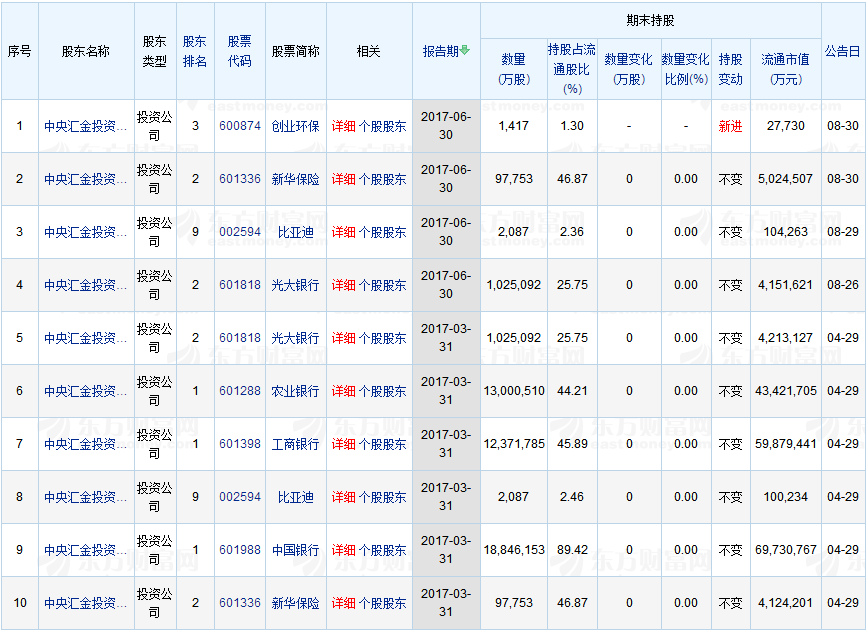This screenshot has width=868, height=630.
Task: Open stock code 002594 in row 8
Action: (x=240, y=497)
